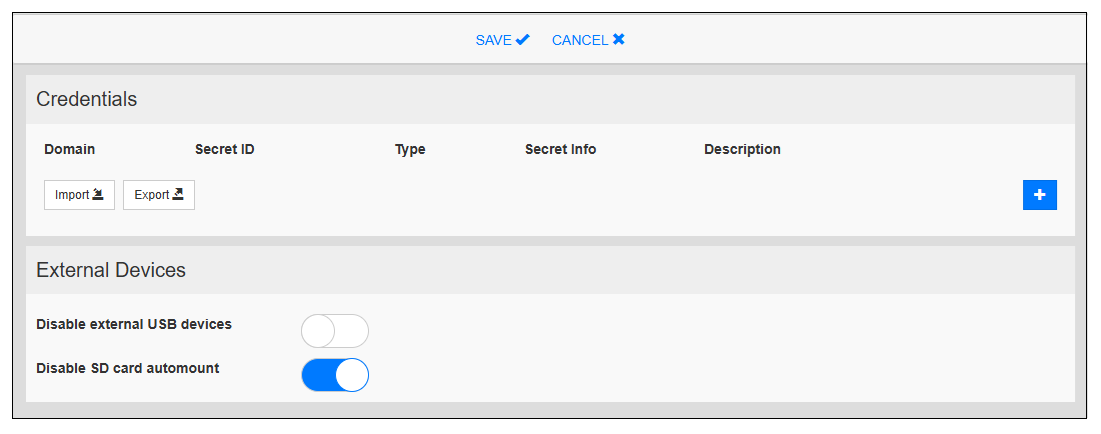Select the Description column header

[x=742, y=150]
